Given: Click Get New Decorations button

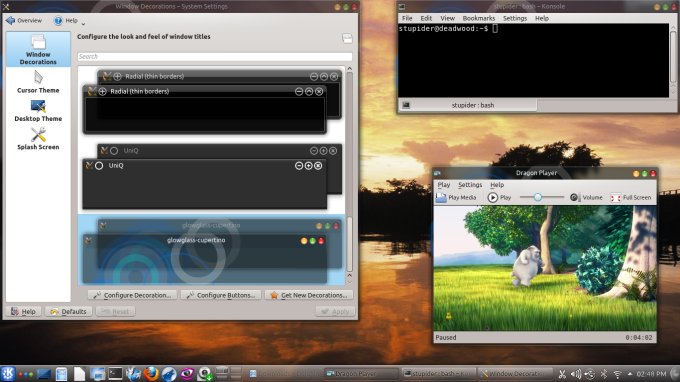Looking at the screenshot, I should coord(309,295).
